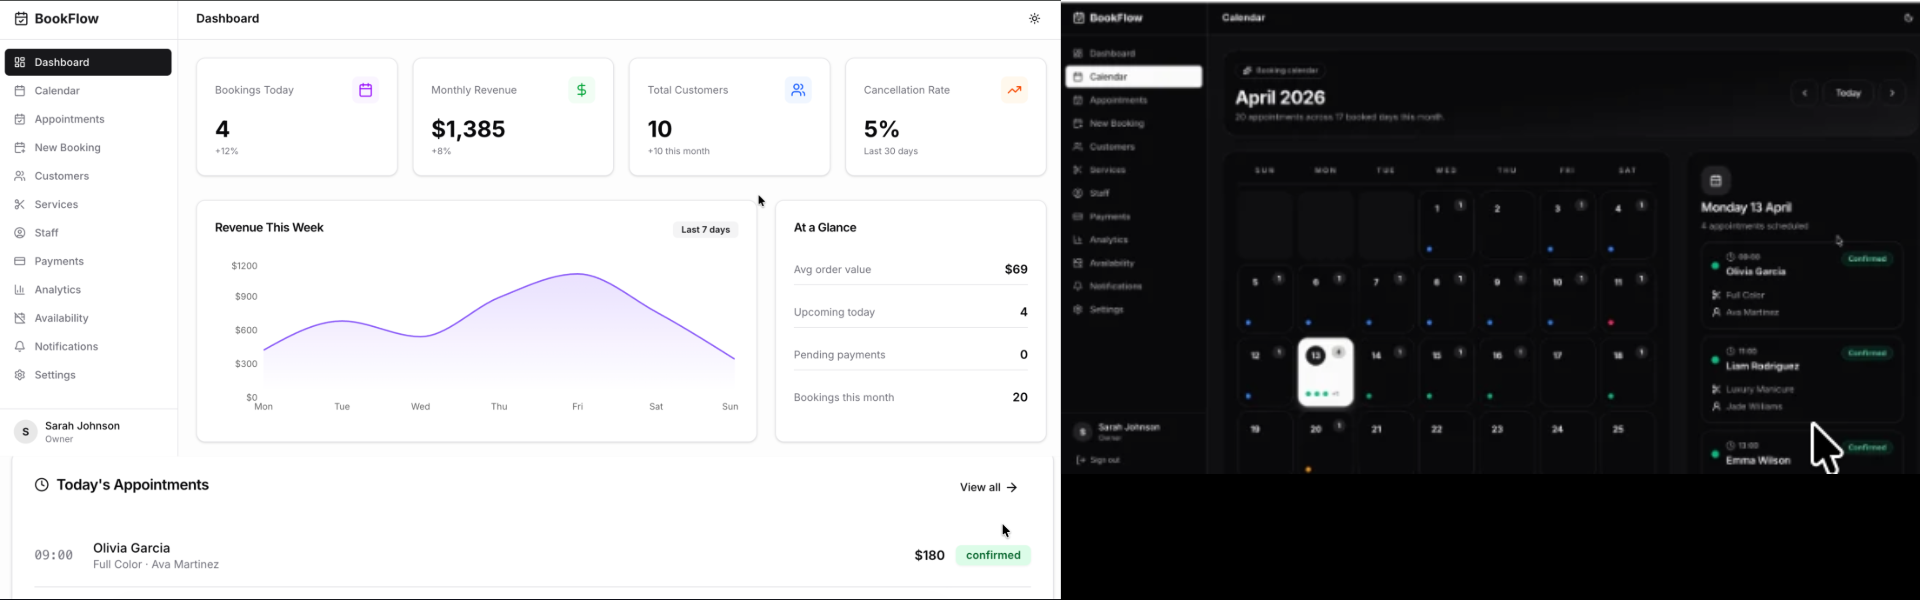The width and height of the screenshot is (1920, 600).
Task: Click orange trend icon on Cancellation Rate card
Action: click(x=1015, y=90)
